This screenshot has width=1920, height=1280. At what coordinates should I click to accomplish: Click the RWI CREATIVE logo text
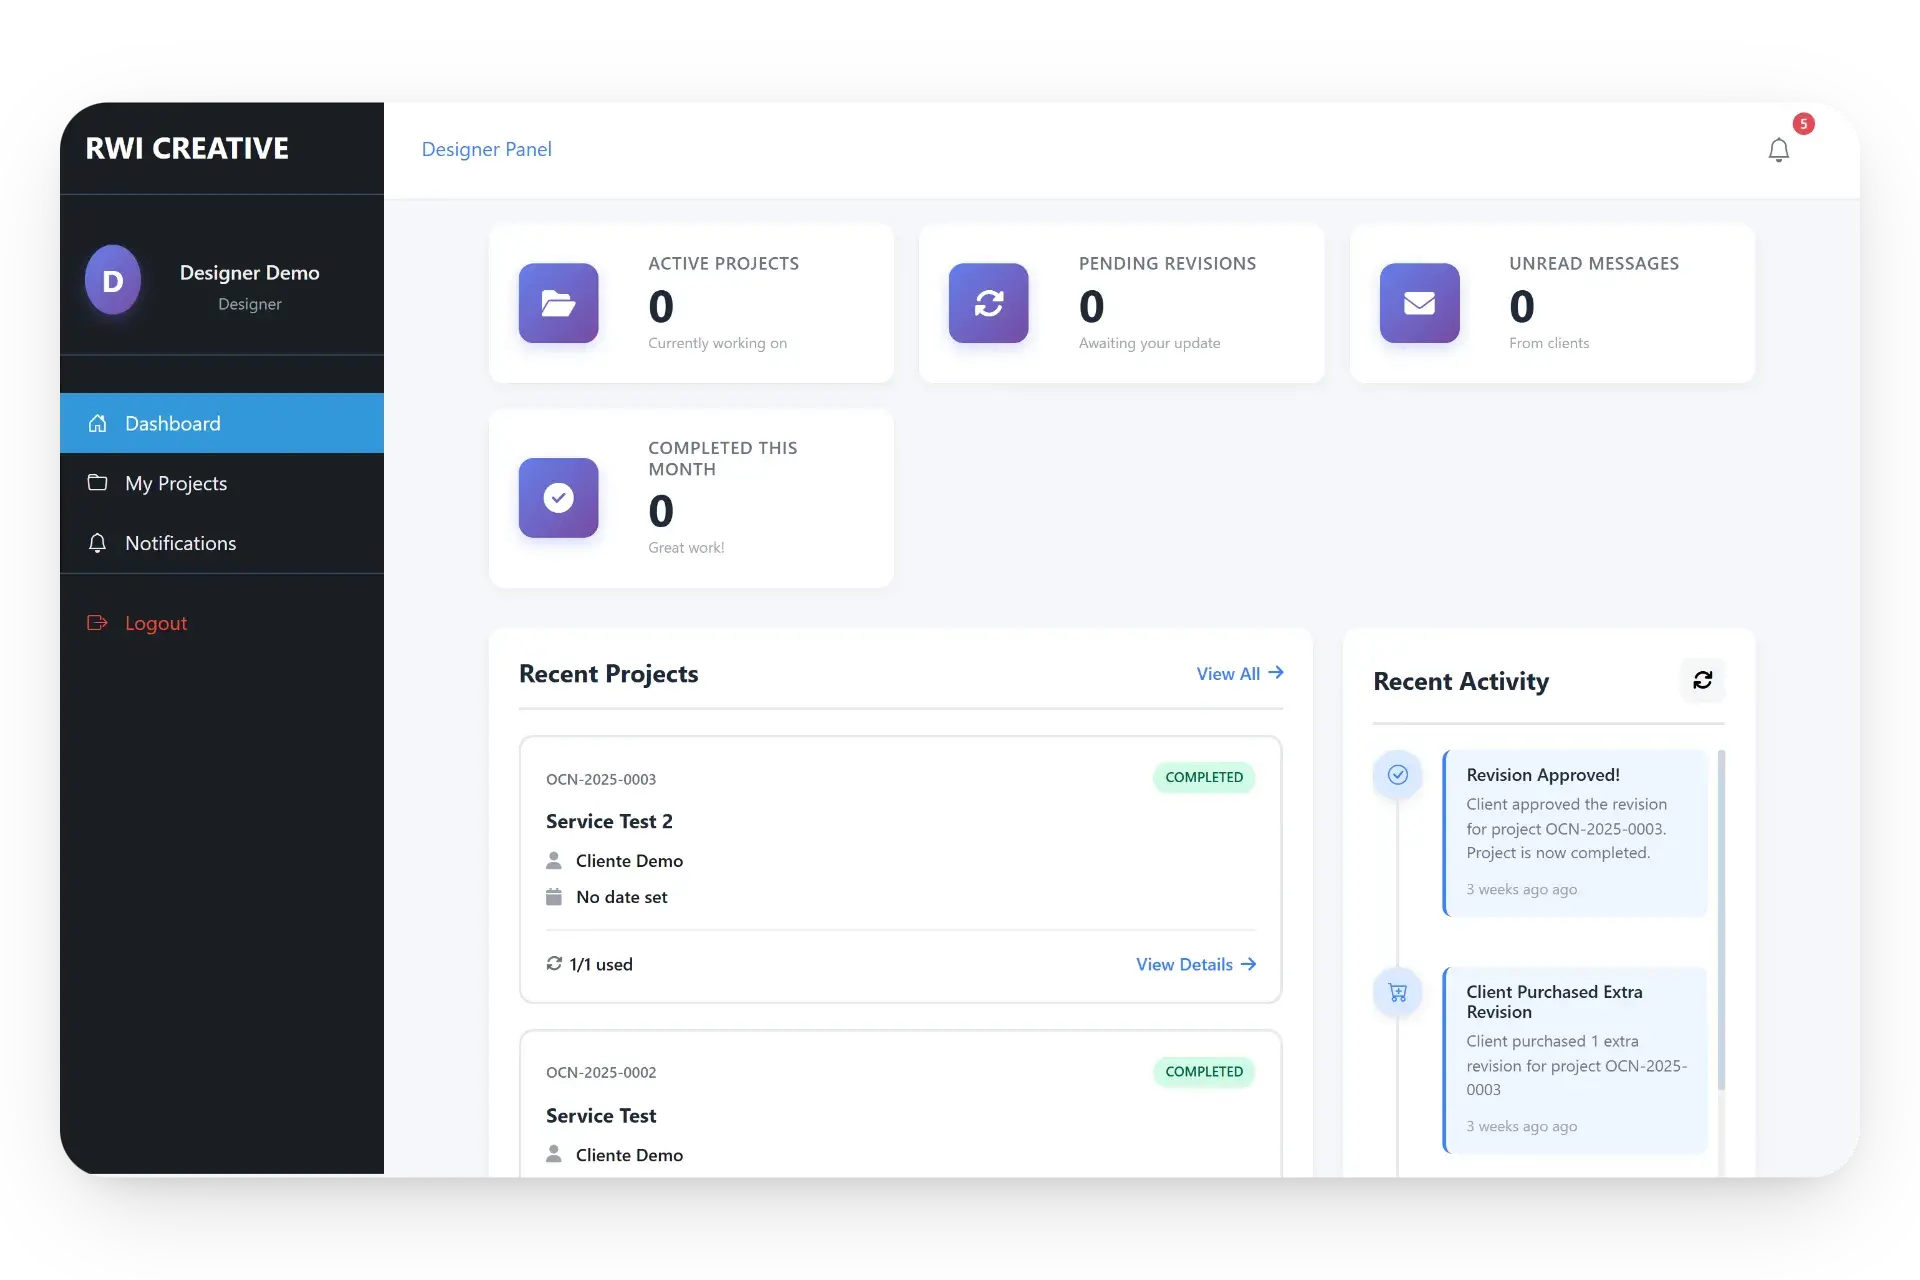187,149
